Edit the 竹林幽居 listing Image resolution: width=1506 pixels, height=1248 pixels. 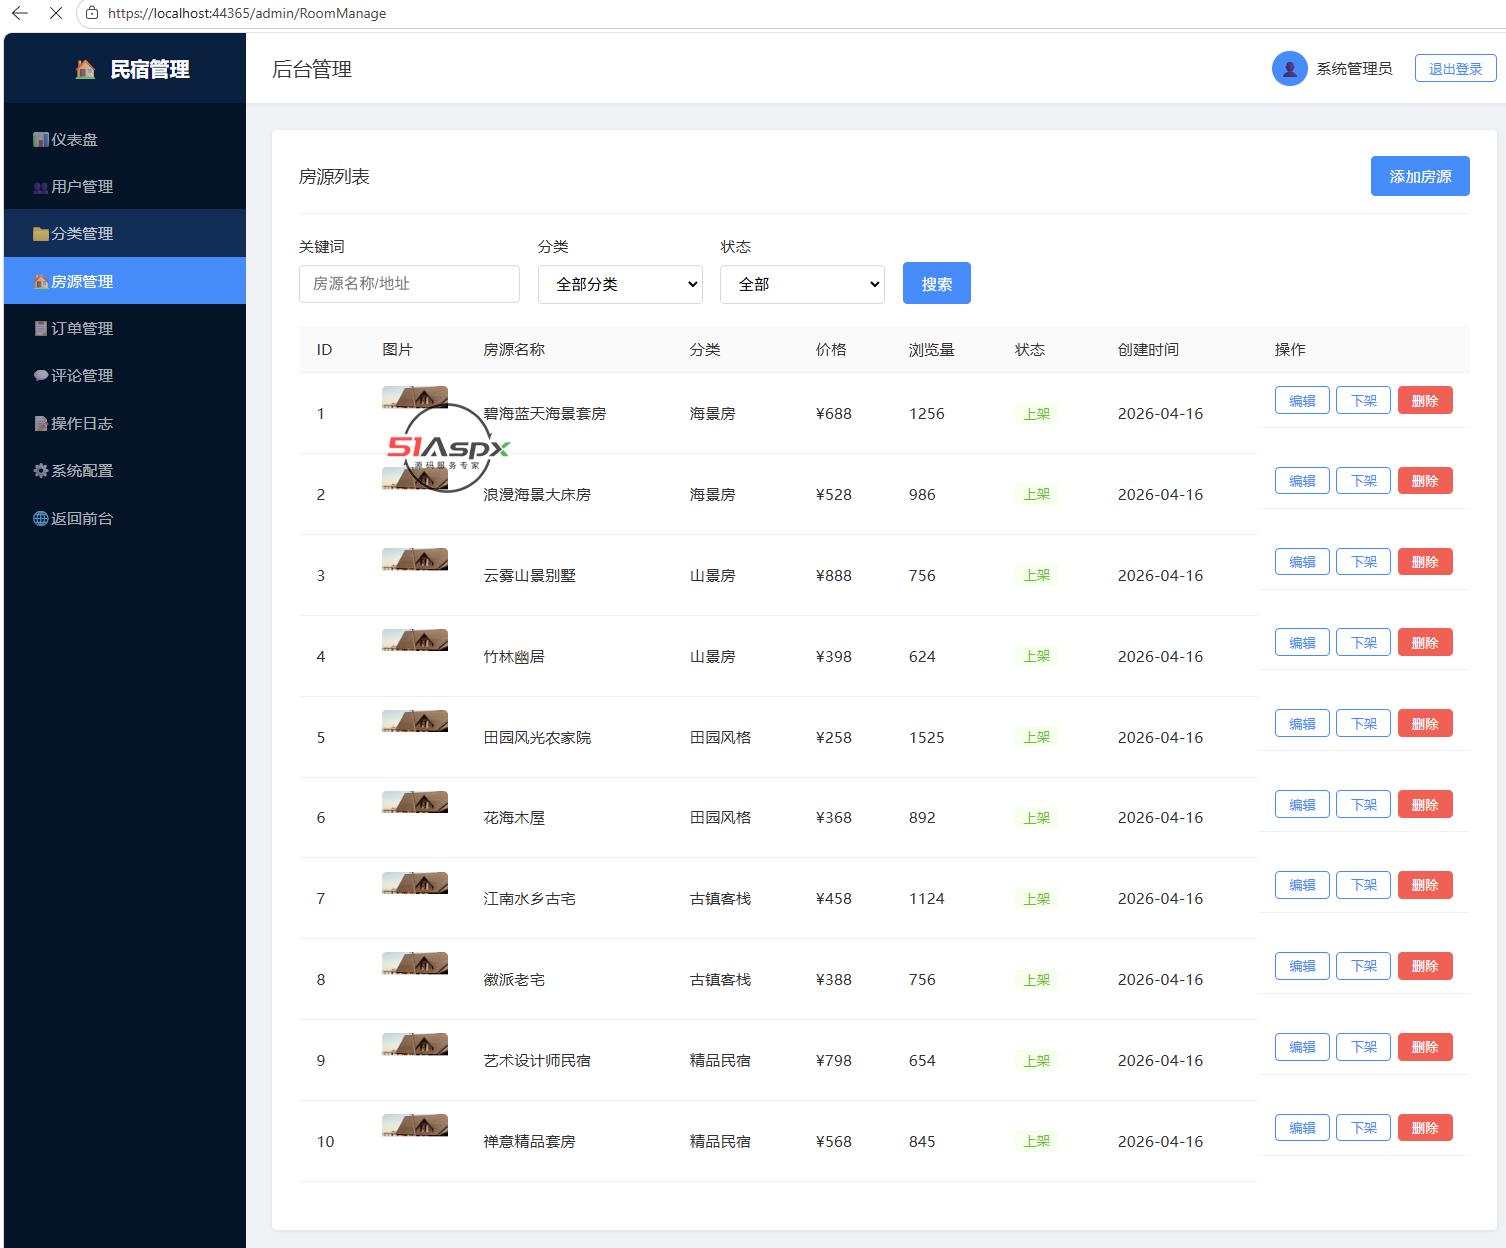click(x=1302, y=643)
